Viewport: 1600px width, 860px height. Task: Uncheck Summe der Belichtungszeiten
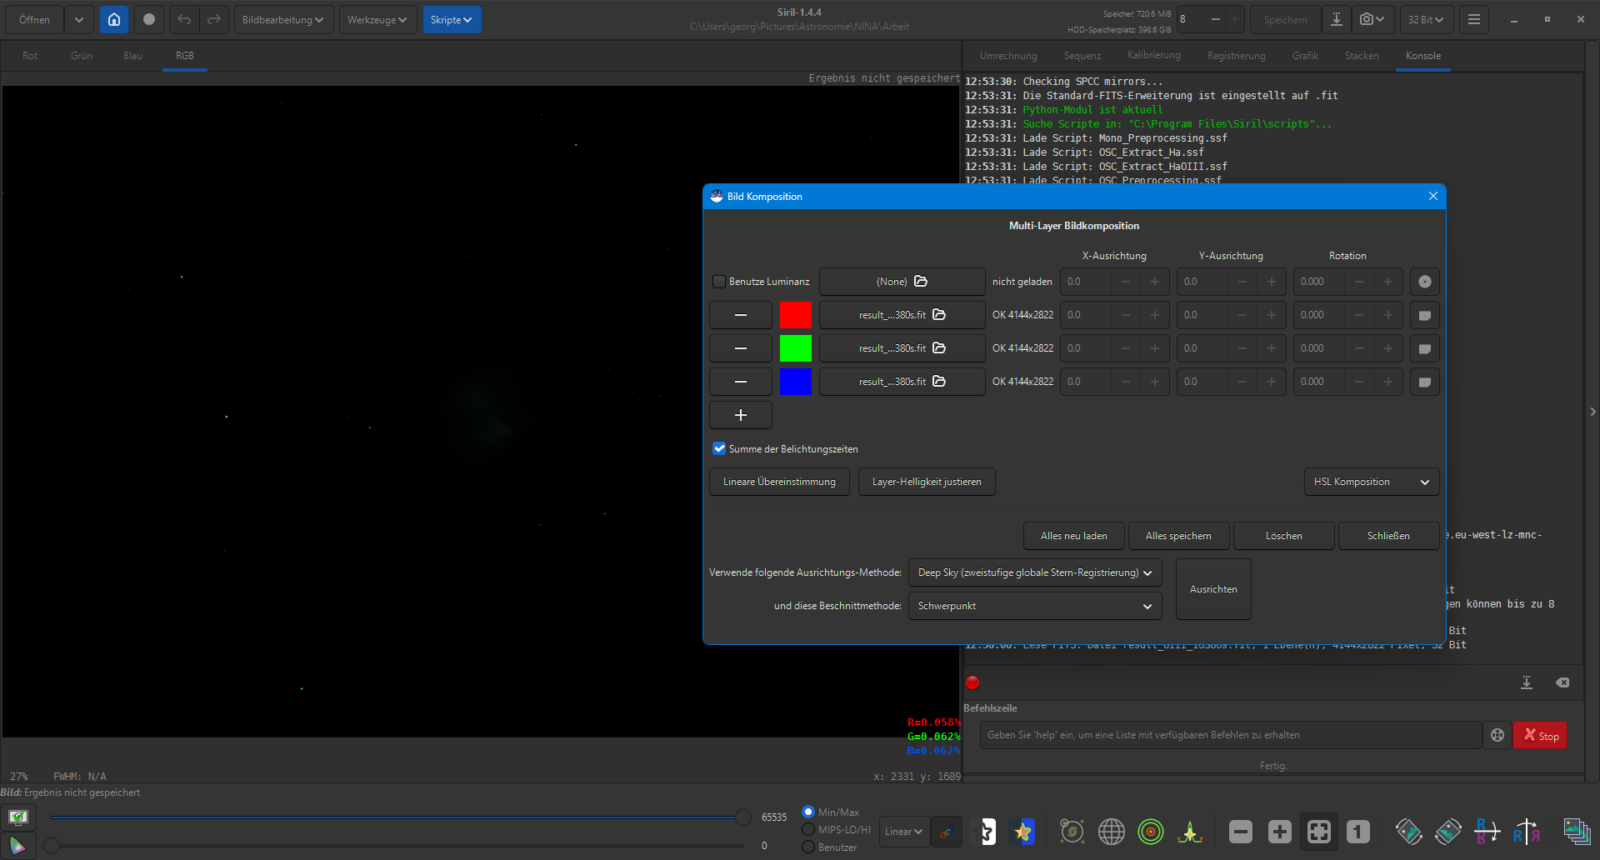pos(719,449)
